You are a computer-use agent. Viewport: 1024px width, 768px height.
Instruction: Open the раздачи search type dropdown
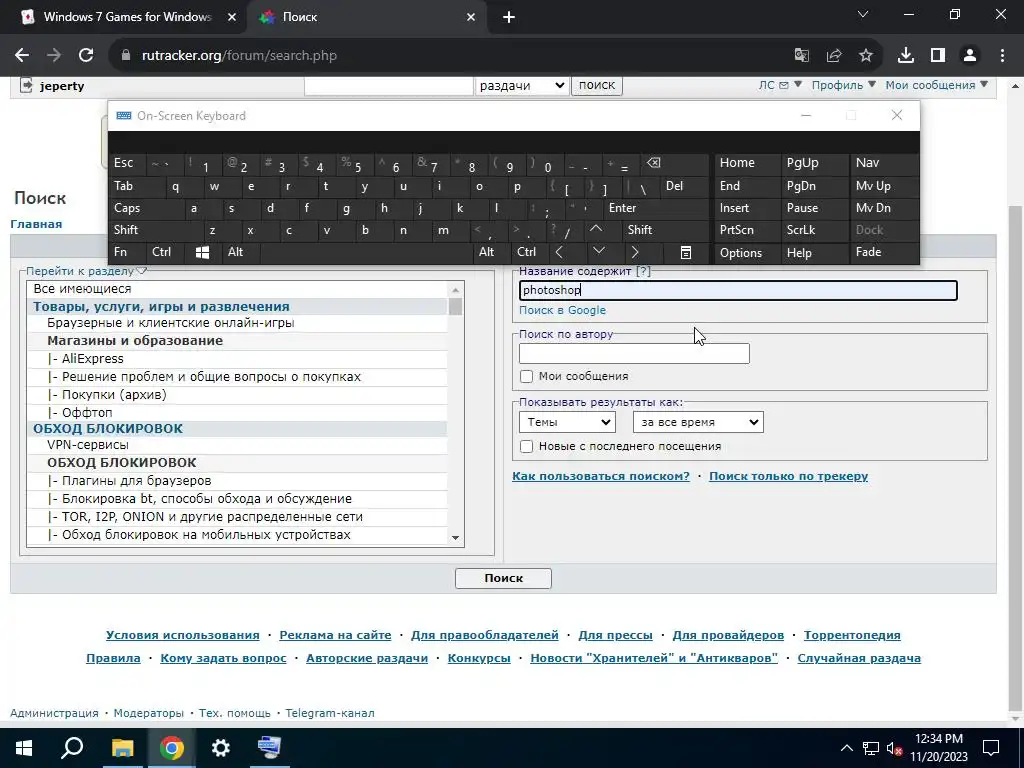click(x=521, y=85)
